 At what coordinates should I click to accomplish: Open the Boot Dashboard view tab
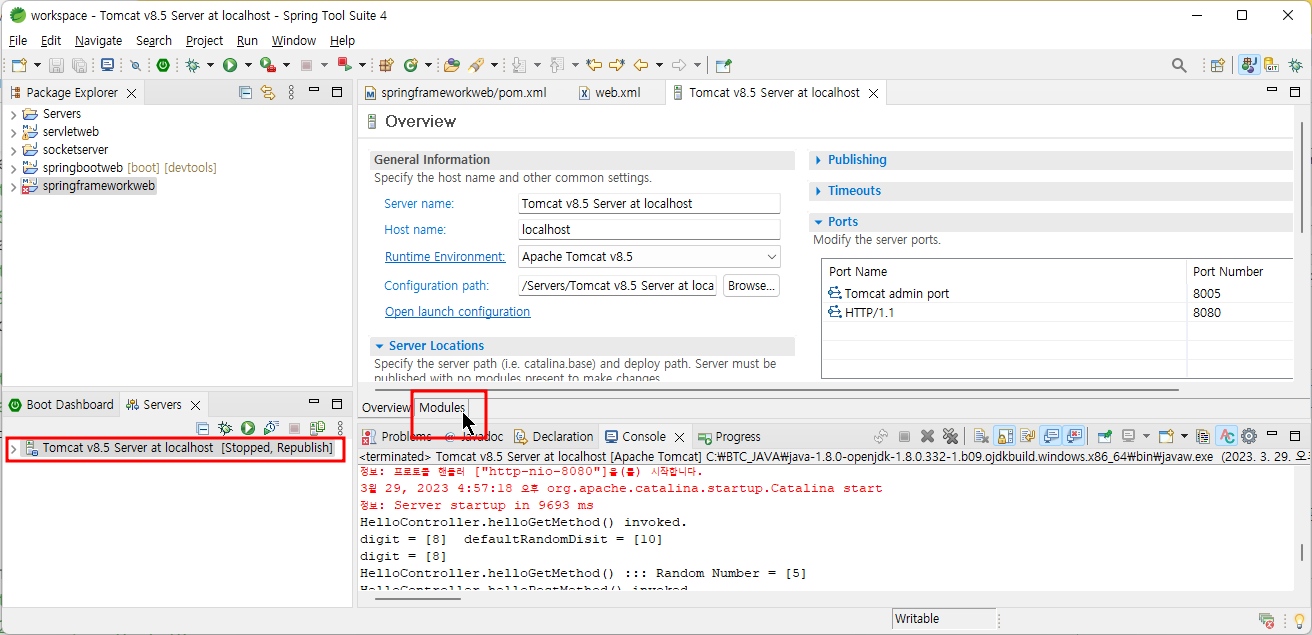pos(61,405)
